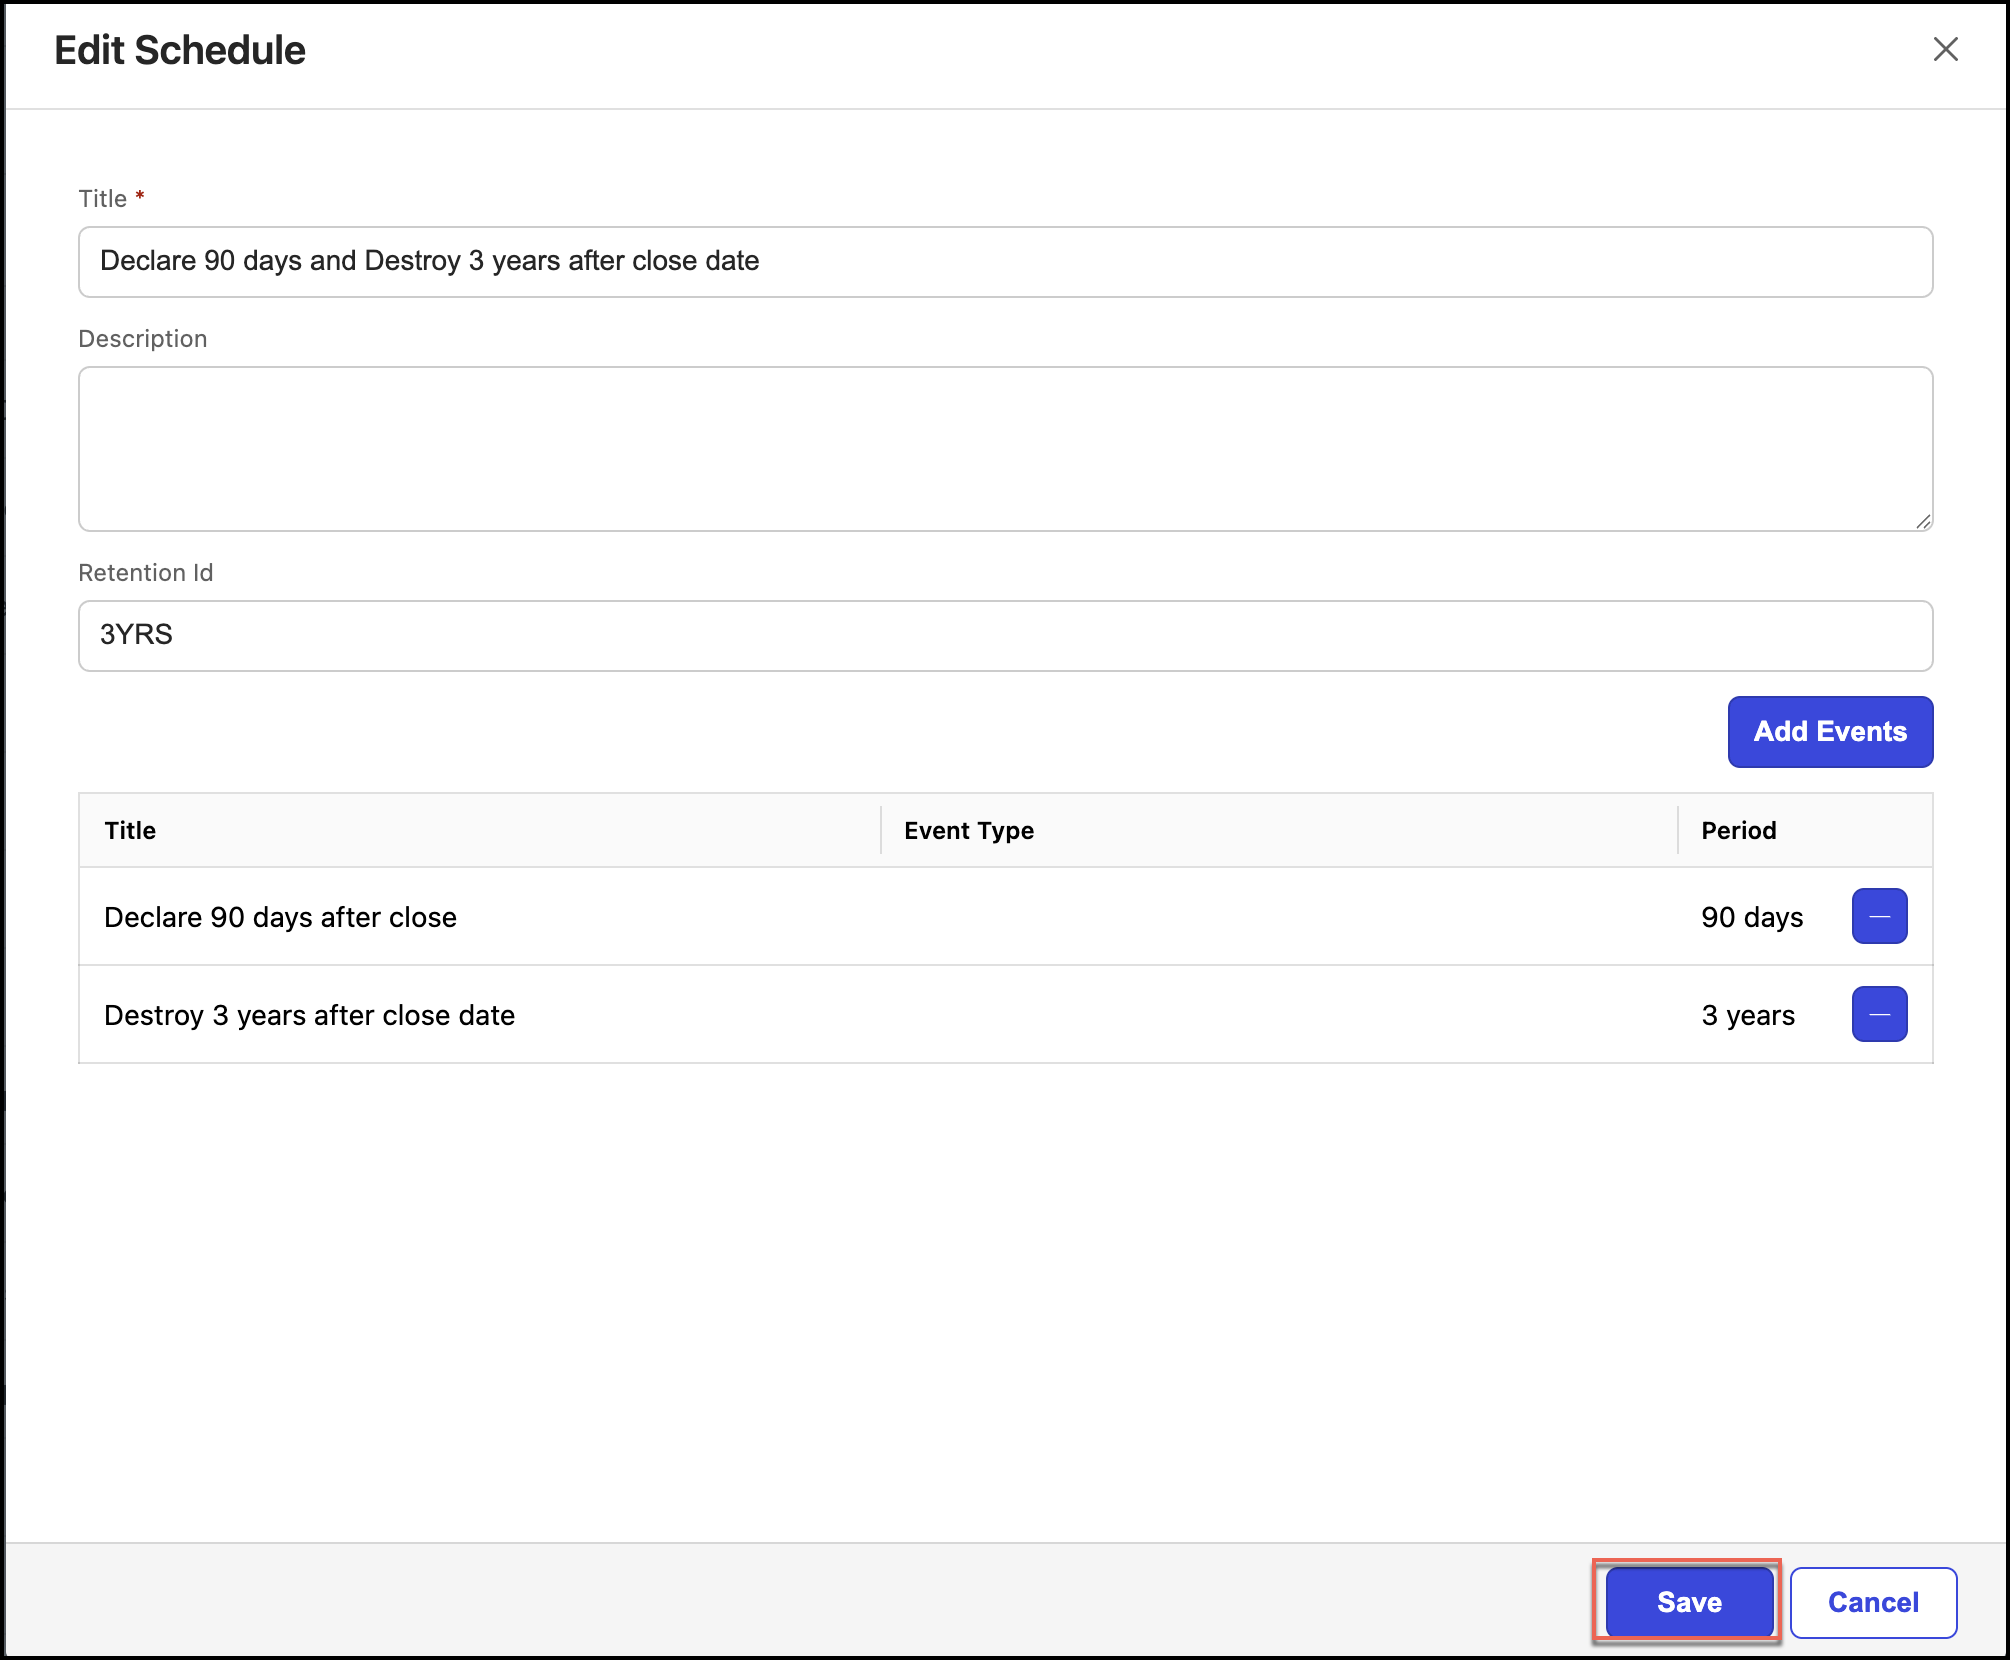Sort the table by Event Type column
The height and width of the screenshot is (1660, 2010).
[x=968, y=830]
